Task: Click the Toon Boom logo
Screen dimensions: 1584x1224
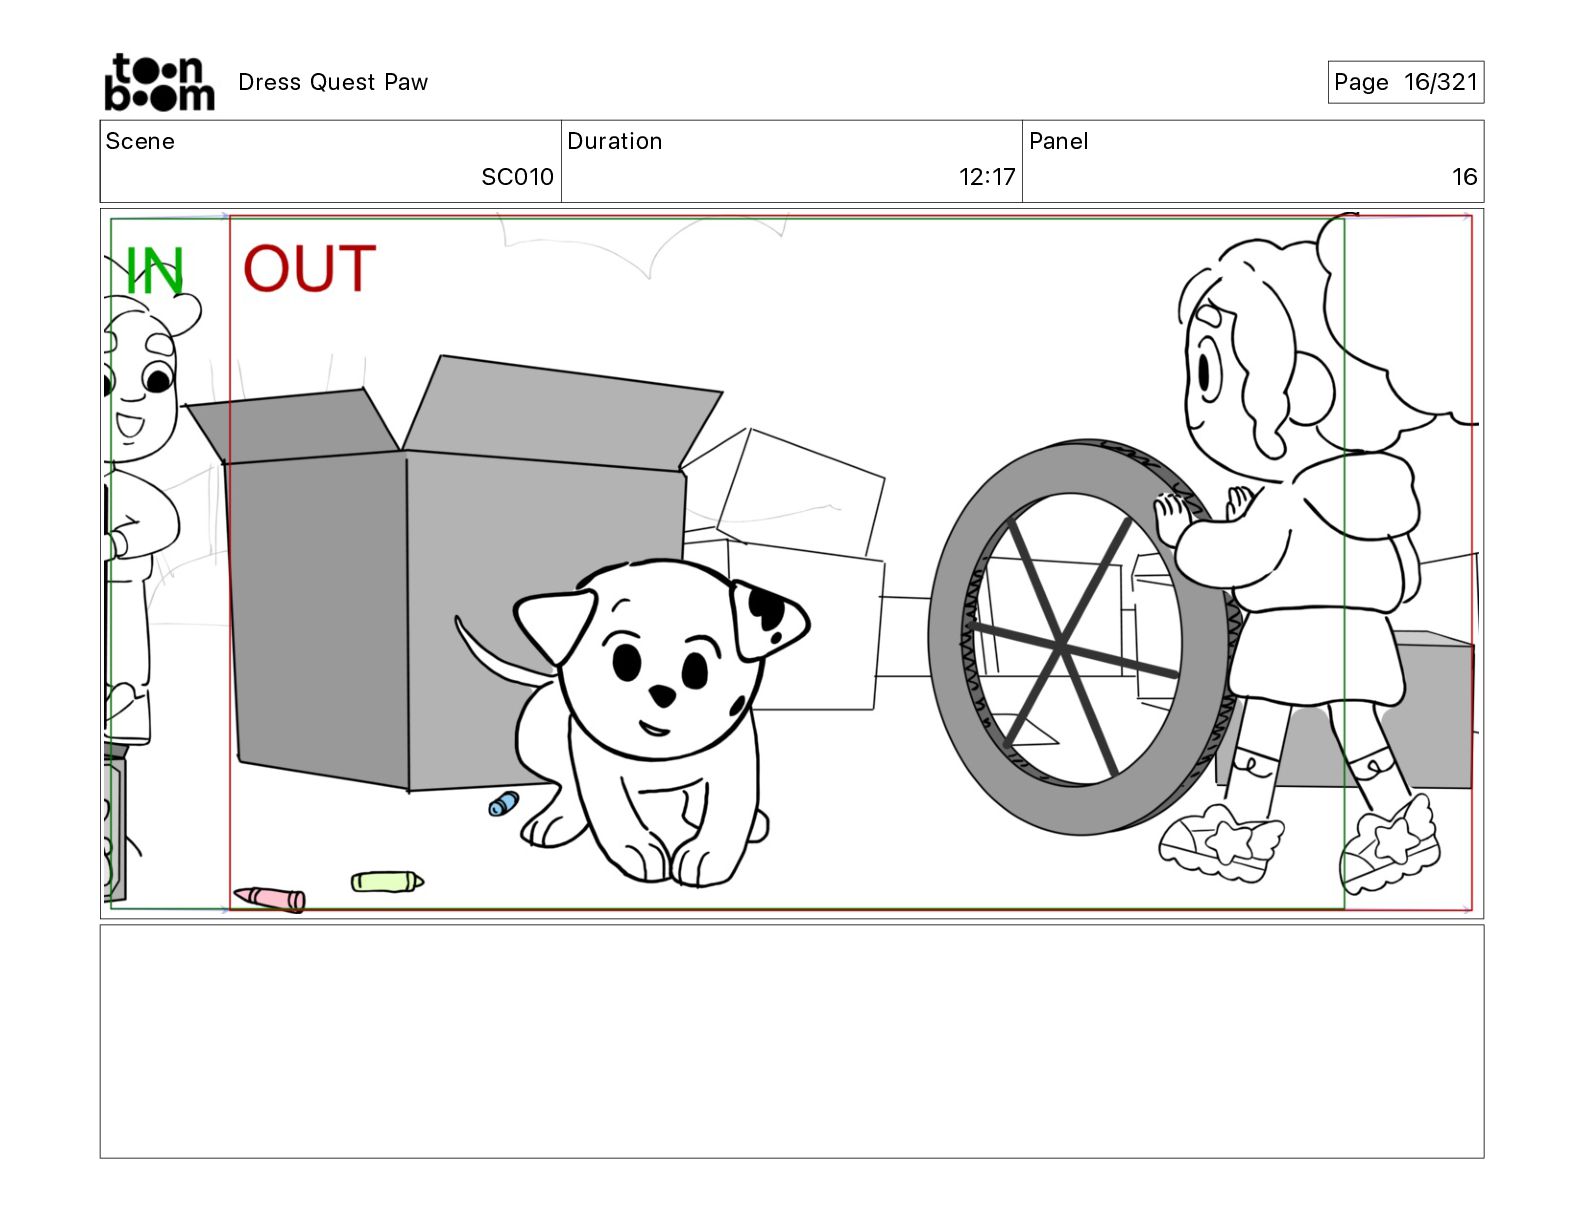Action: pos(159,82)
